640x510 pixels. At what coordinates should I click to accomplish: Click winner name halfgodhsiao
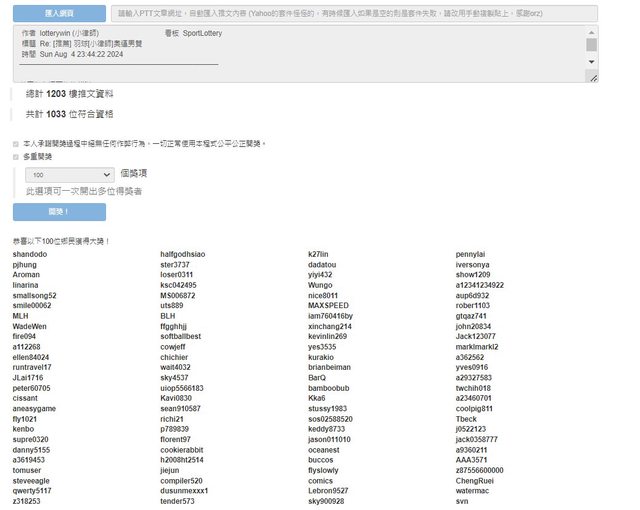click(182, 255)
